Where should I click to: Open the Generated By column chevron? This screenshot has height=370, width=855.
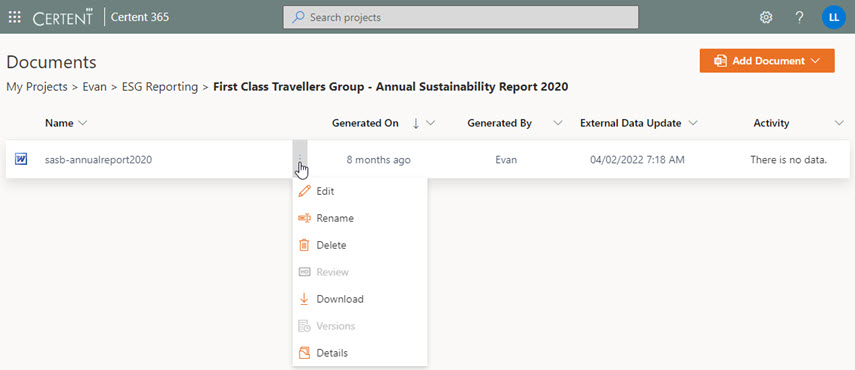click(558, 124)
